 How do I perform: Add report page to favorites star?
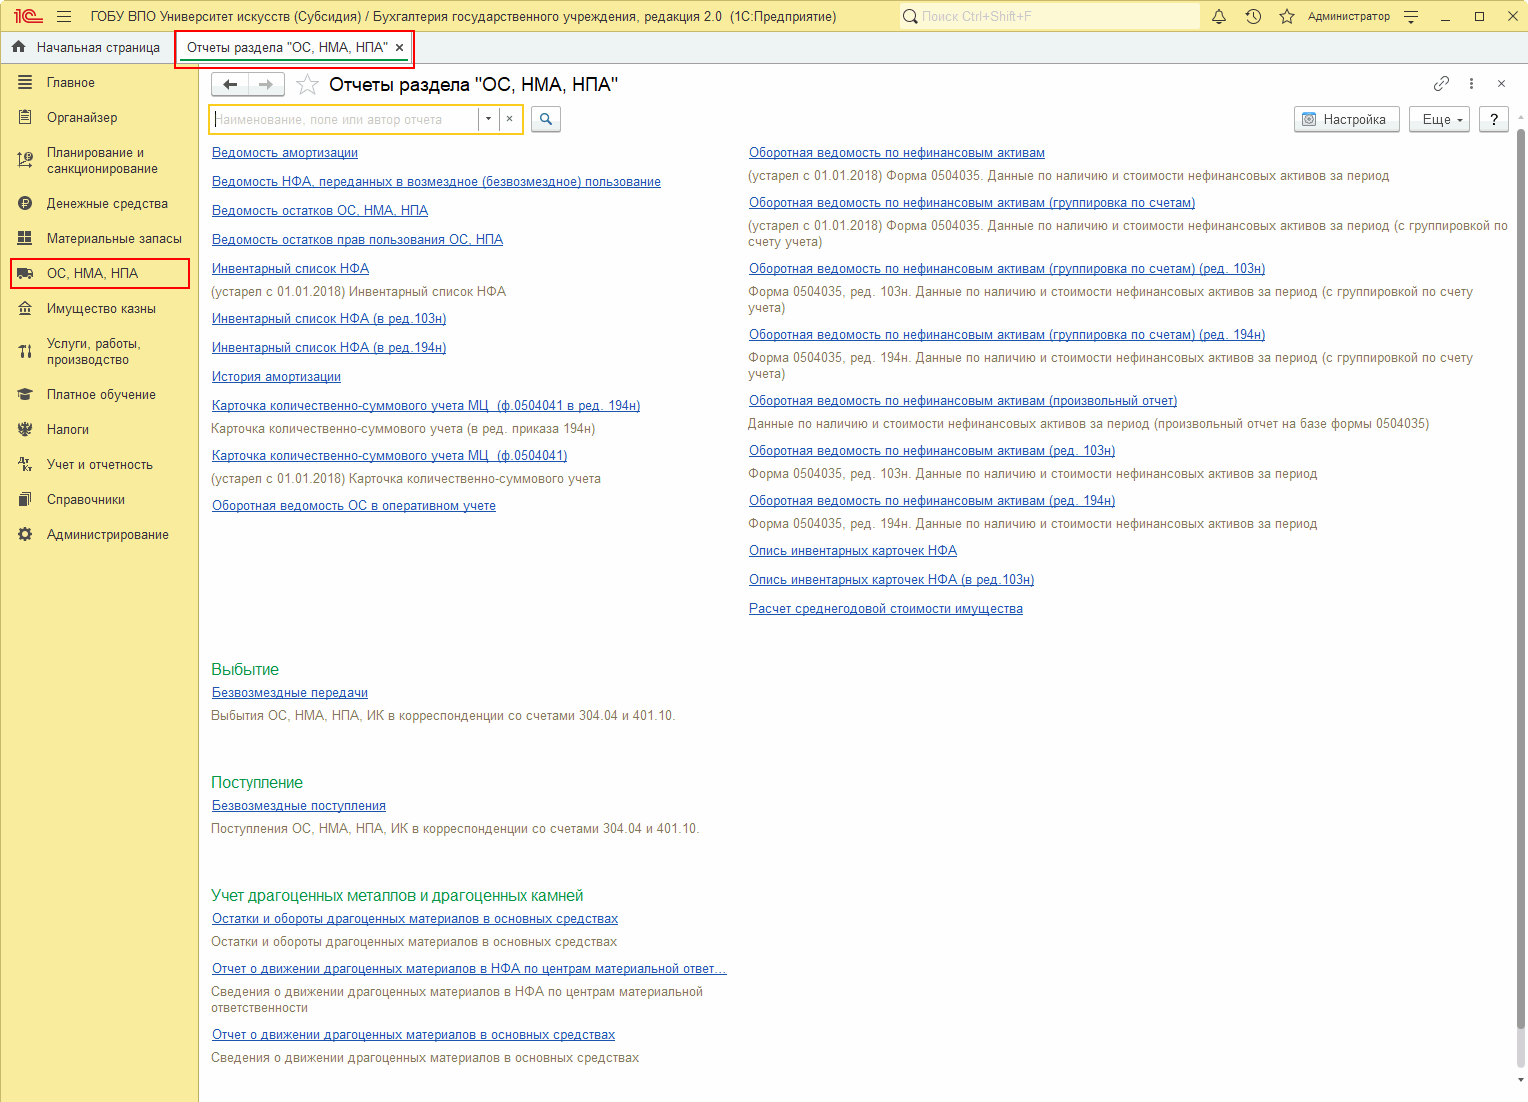coord(307,85)
